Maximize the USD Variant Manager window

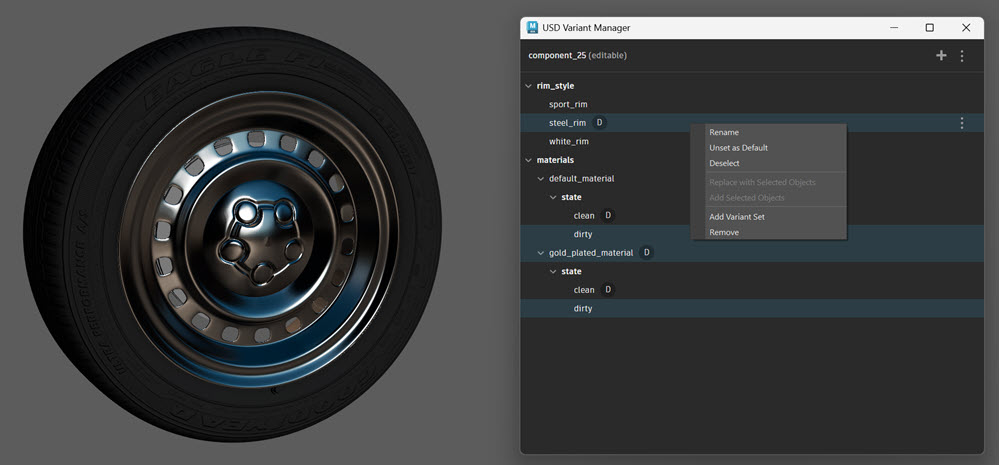coord(929,28)
